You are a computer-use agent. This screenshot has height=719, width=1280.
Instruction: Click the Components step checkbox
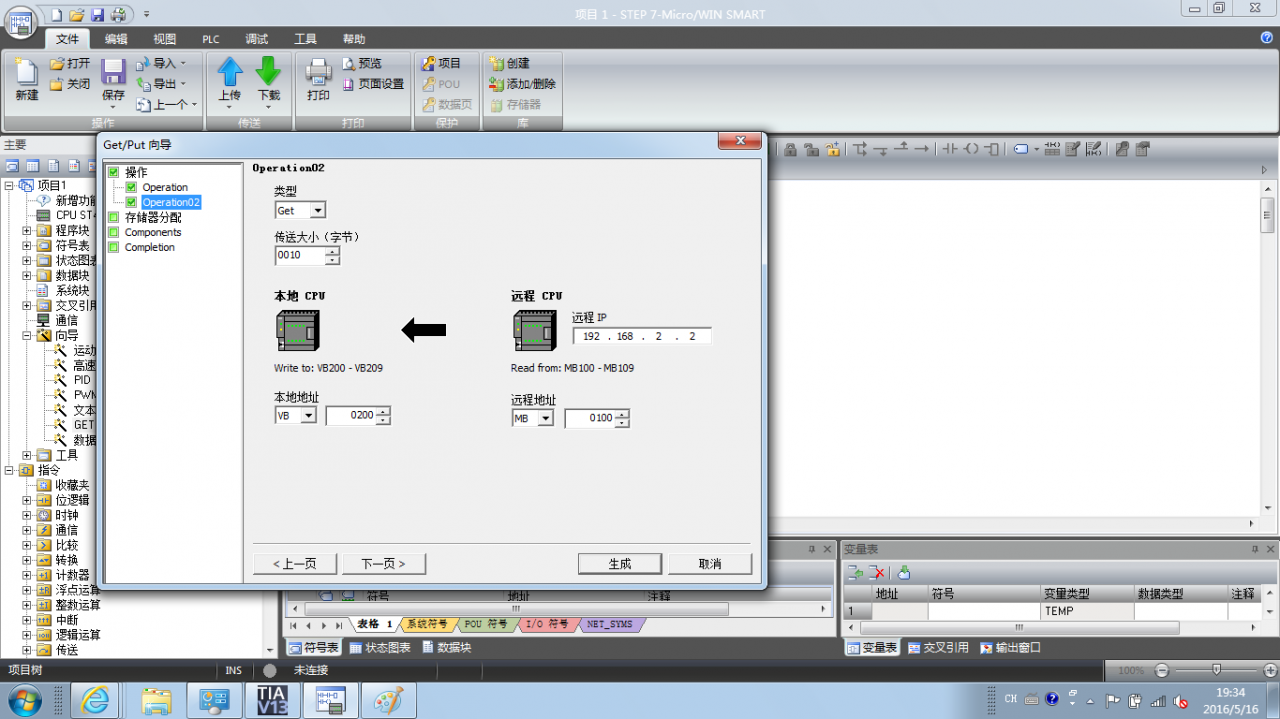pos(113,232)
